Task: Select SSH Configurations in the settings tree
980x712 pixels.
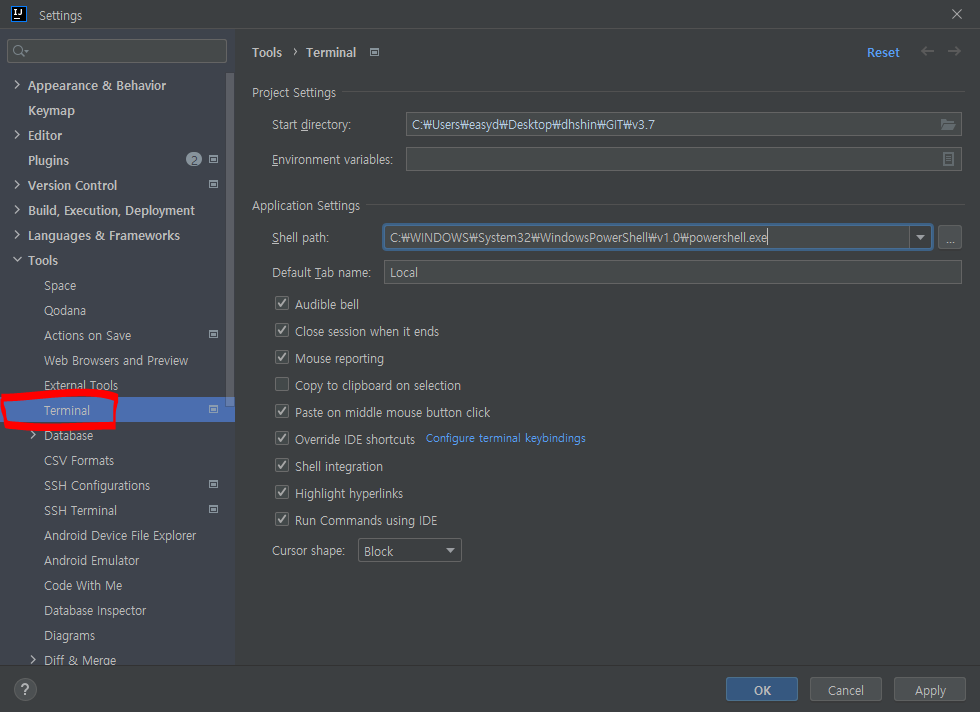Action: [x=97, y=485]
